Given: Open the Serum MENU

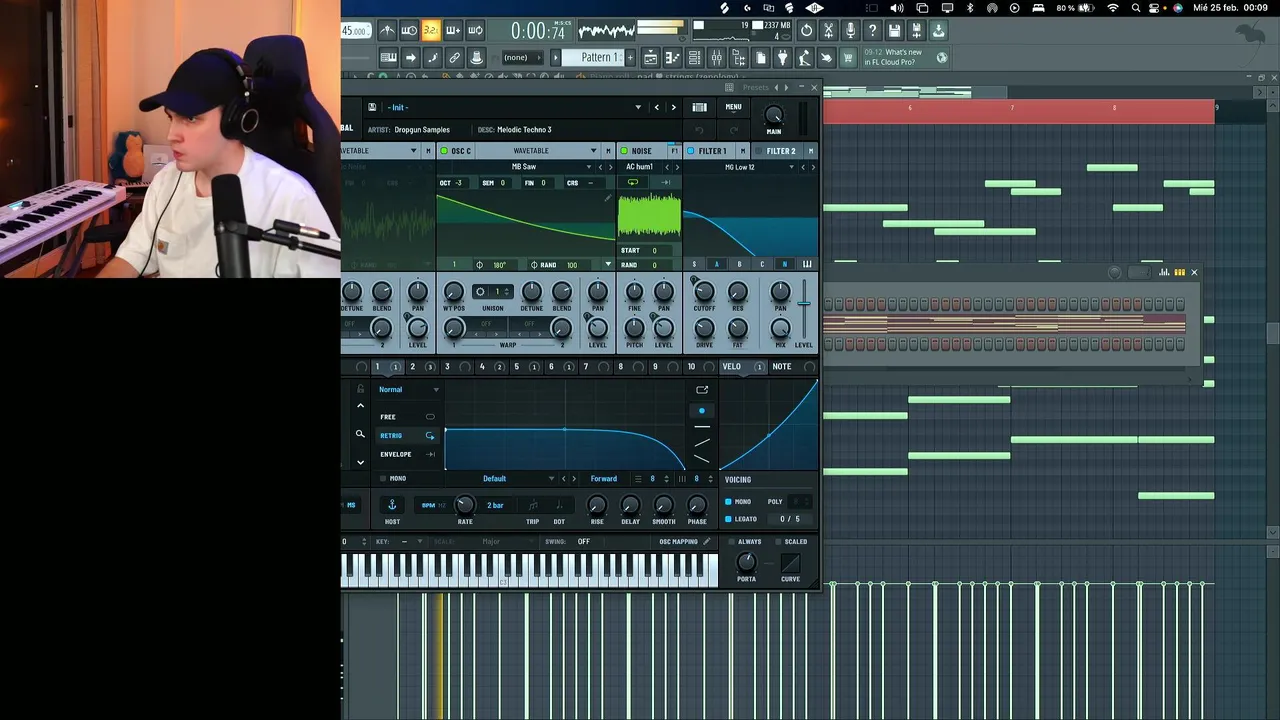Looking at the screenshot, I should (x=733, y=107).
